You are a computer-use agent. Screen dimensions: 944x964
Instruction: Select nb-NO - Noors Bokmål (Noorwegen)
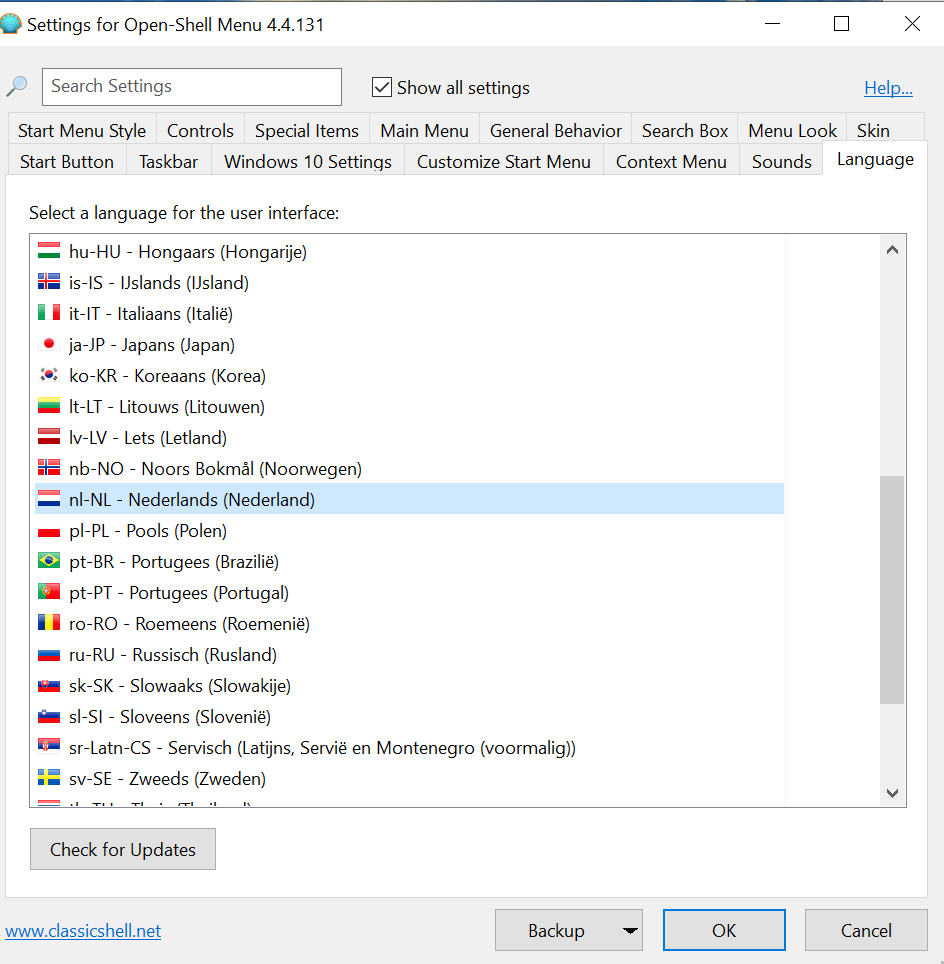pos(410,468)
